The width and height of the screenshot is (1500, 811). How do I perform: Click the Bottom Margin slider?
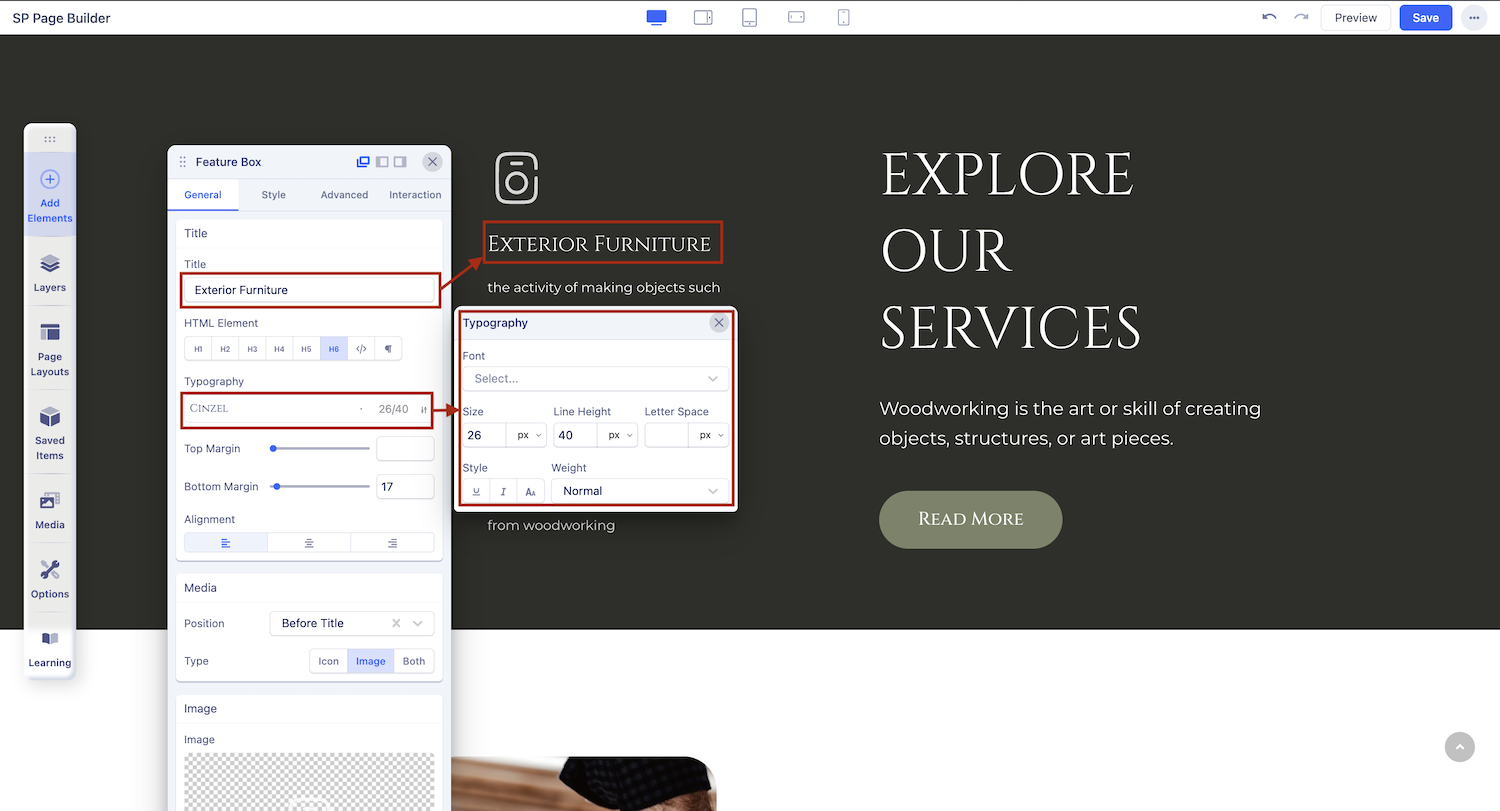click(x=320, y=487)
